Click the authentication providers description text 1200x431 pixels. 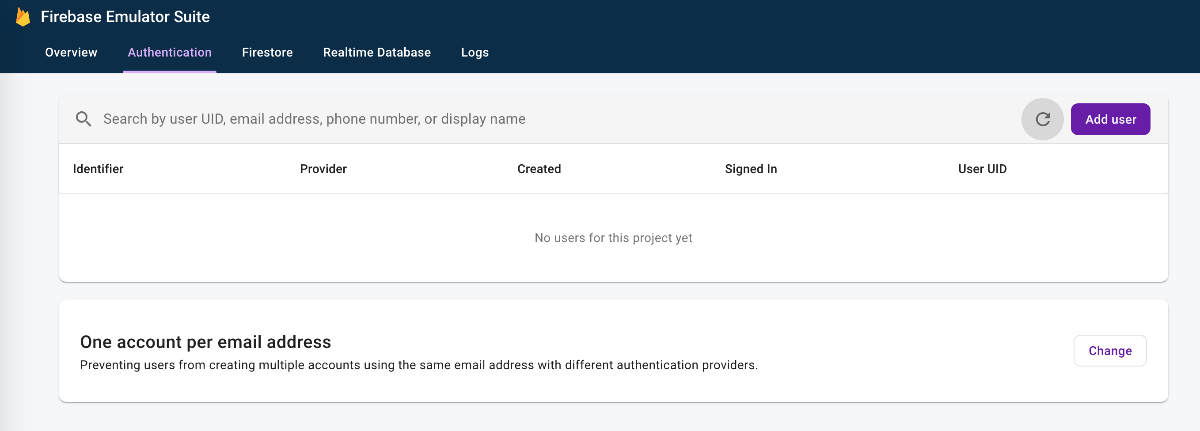point(419,365)
